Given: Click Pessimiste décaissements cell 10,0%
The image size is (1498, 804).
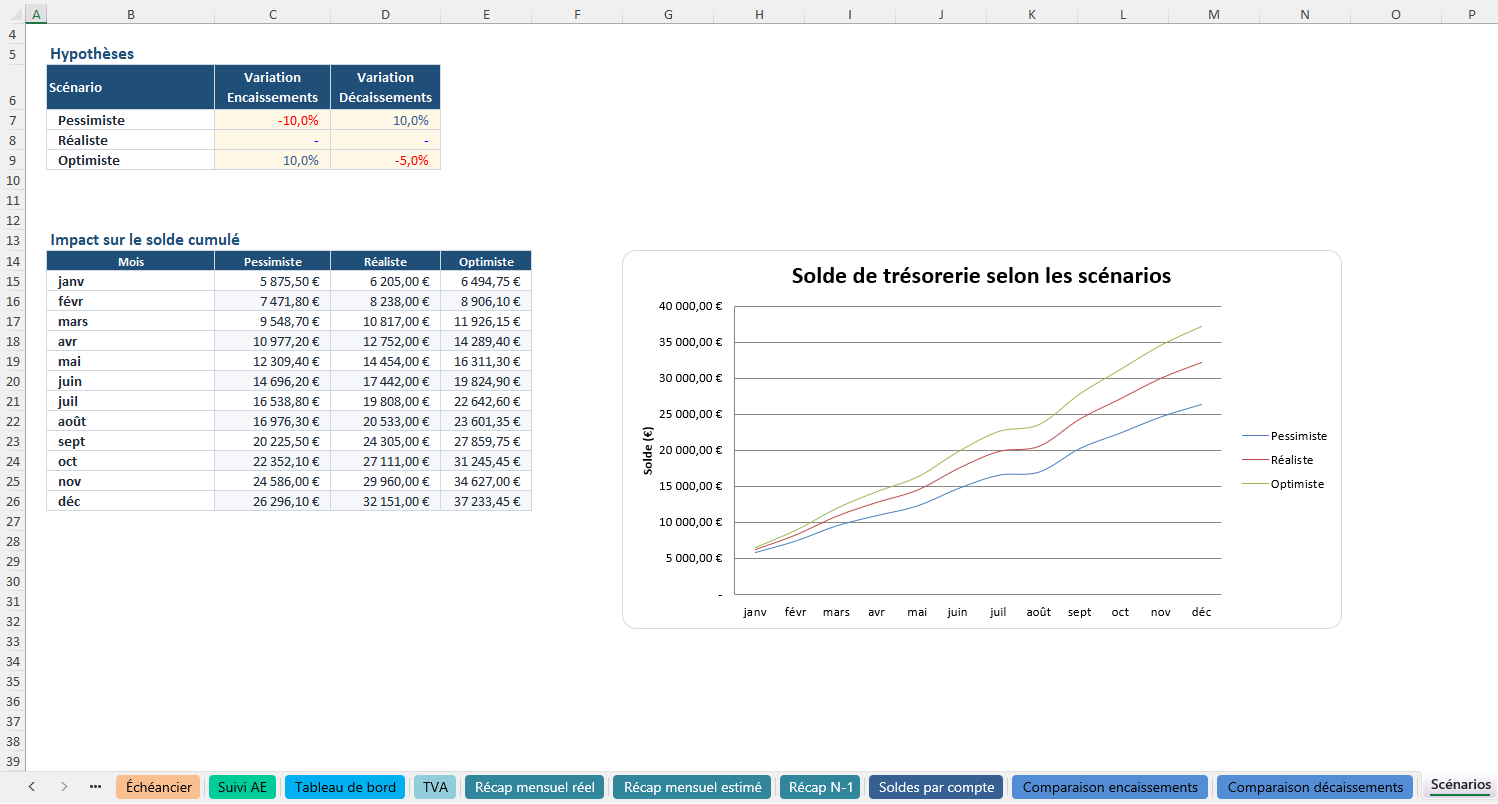Looking at the screenshot, I should click(385, 120).
